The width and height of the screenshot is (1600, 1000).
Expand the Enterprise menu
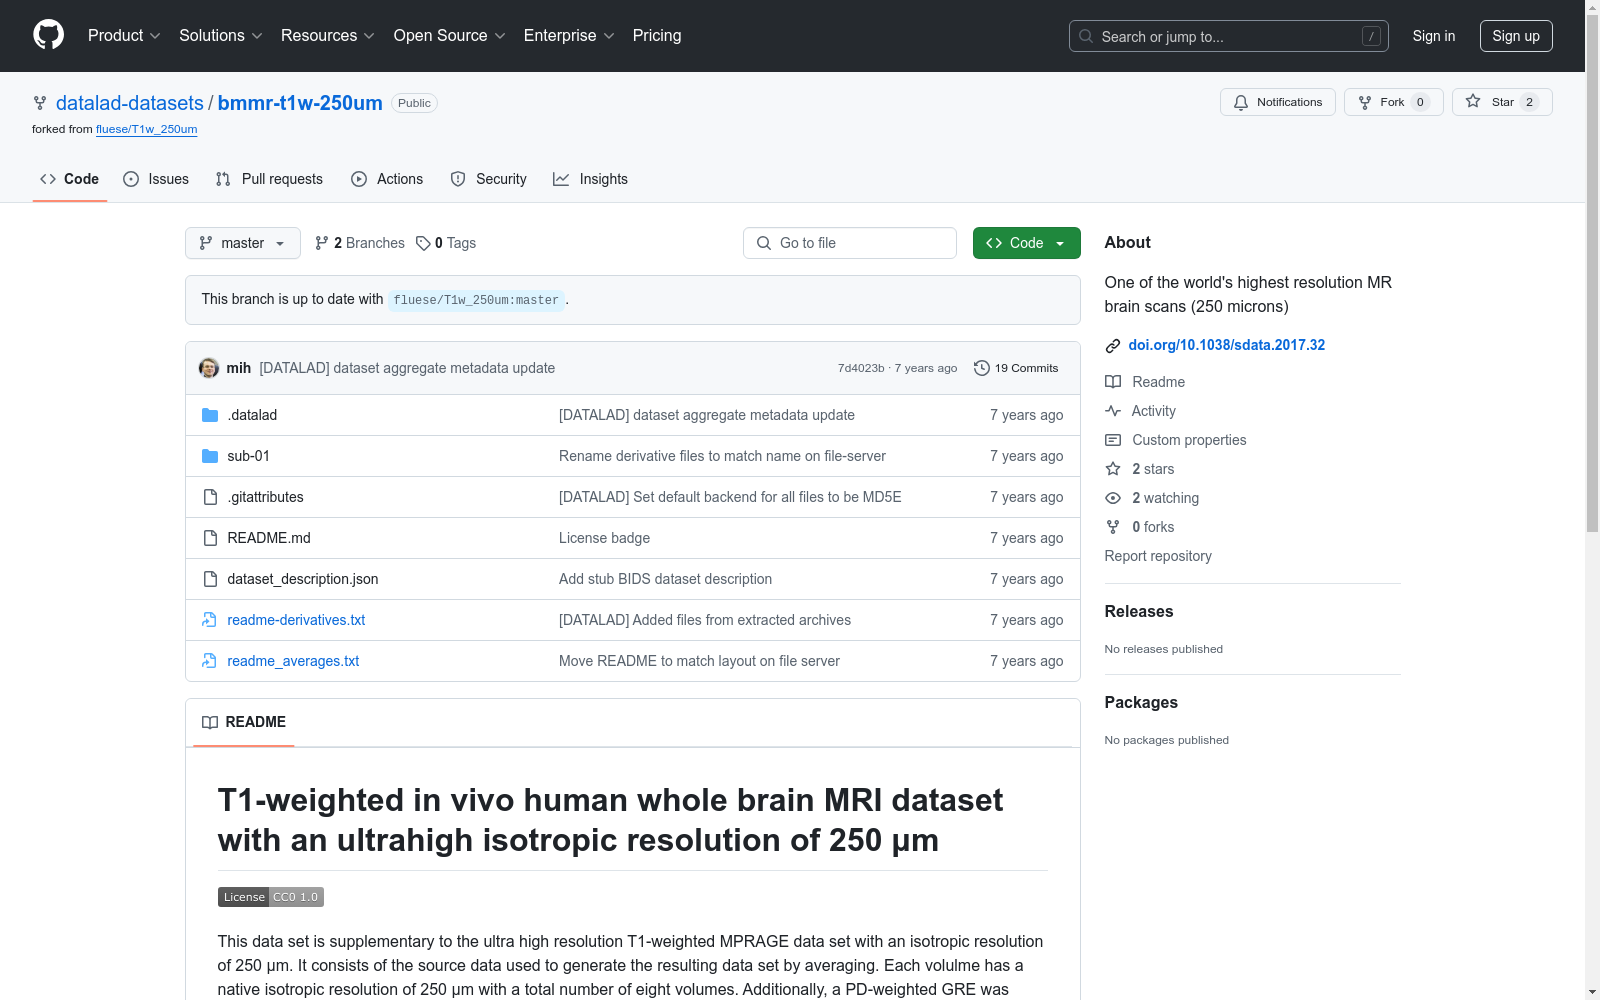point(569,35)
